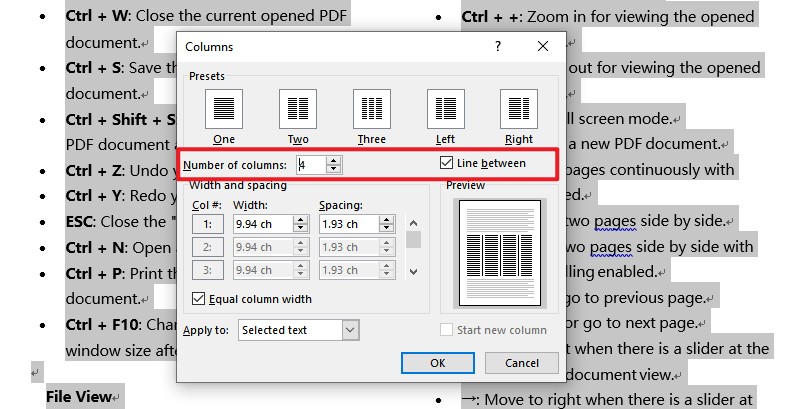
Task: Decrease column 1 spacing with down arrow
Action: [387, 228]
